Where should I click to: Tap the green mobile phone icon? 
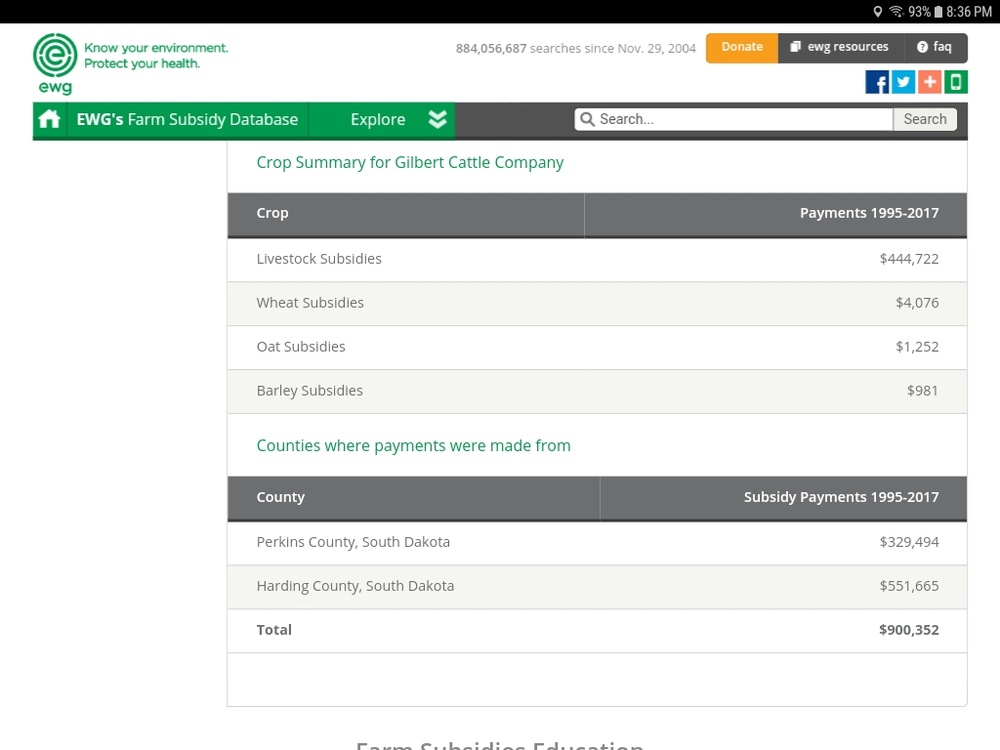(956, 82)
